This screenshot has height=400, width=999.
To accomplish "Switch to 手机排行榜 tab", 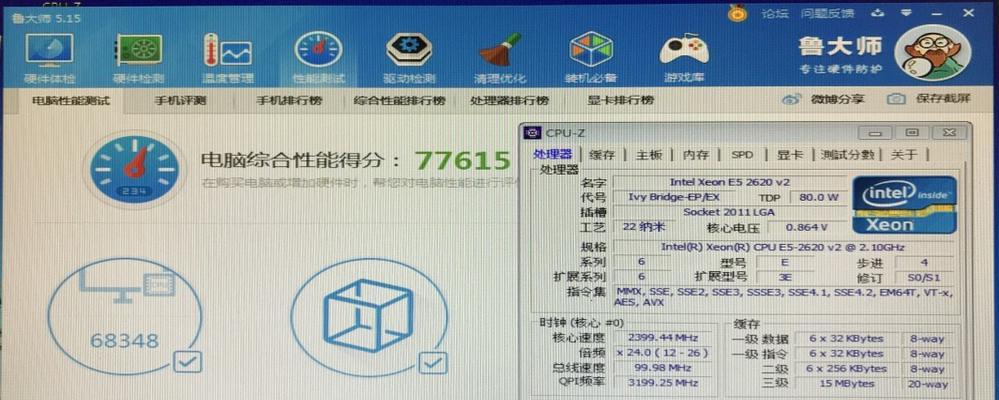I will (x=289, y=101).
